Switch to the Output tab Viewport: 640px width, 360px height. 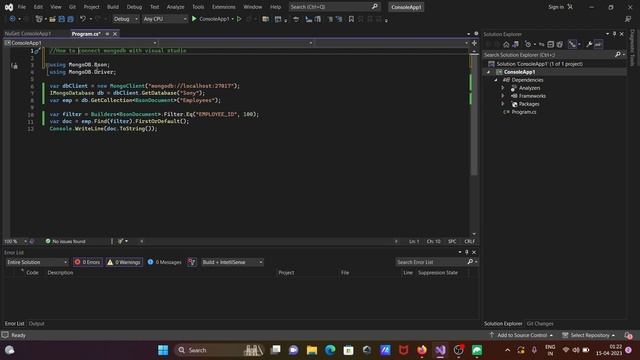[x=36, y=324]
